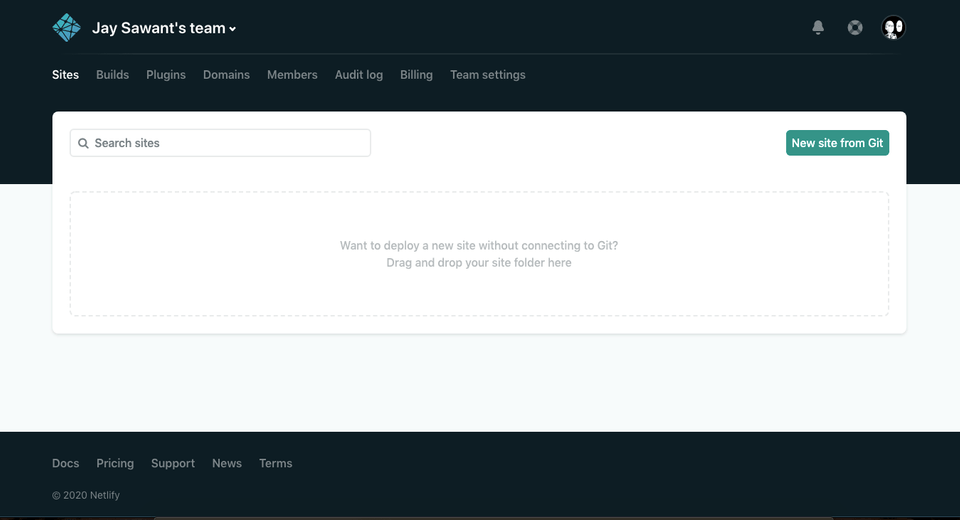Switch to the Sites tab
Screen dimensions: 960x520
[66, 75]
